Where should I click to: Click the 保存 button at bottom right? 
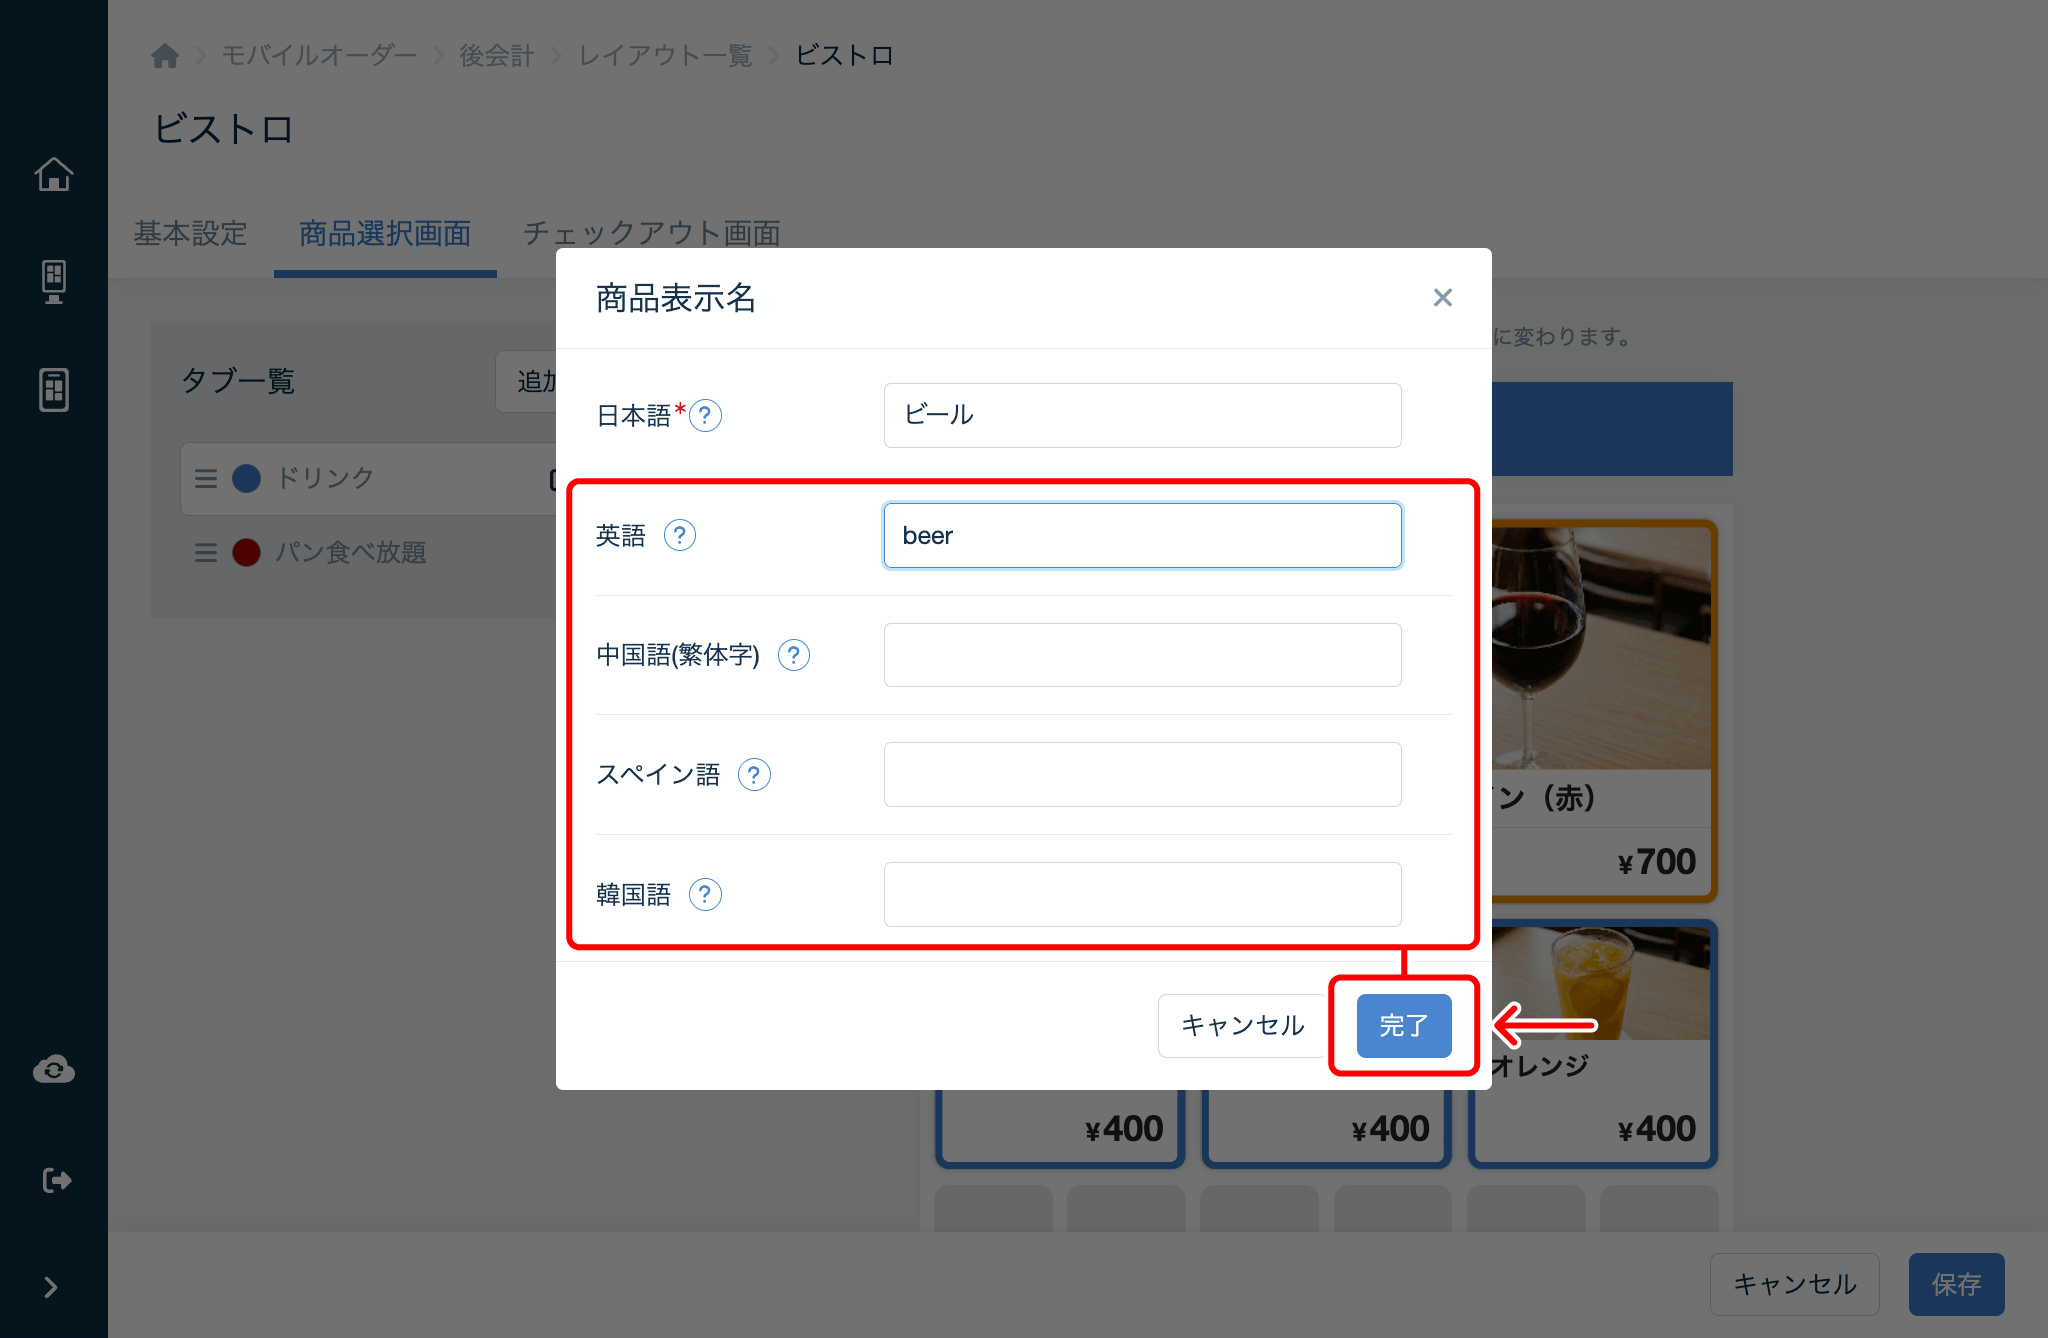1956,1284
